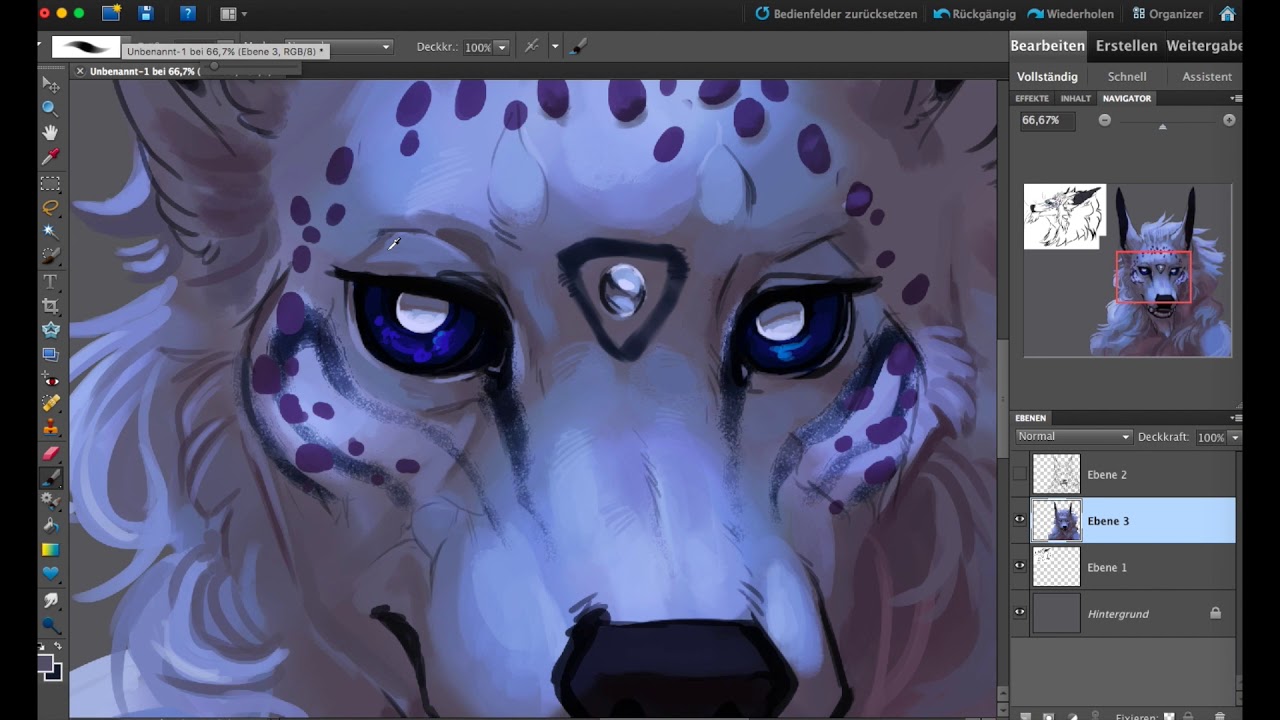Screen dimensions: 1280x720
Task: Click the save floppy disk icon
Action: click(x=146, y=14)
